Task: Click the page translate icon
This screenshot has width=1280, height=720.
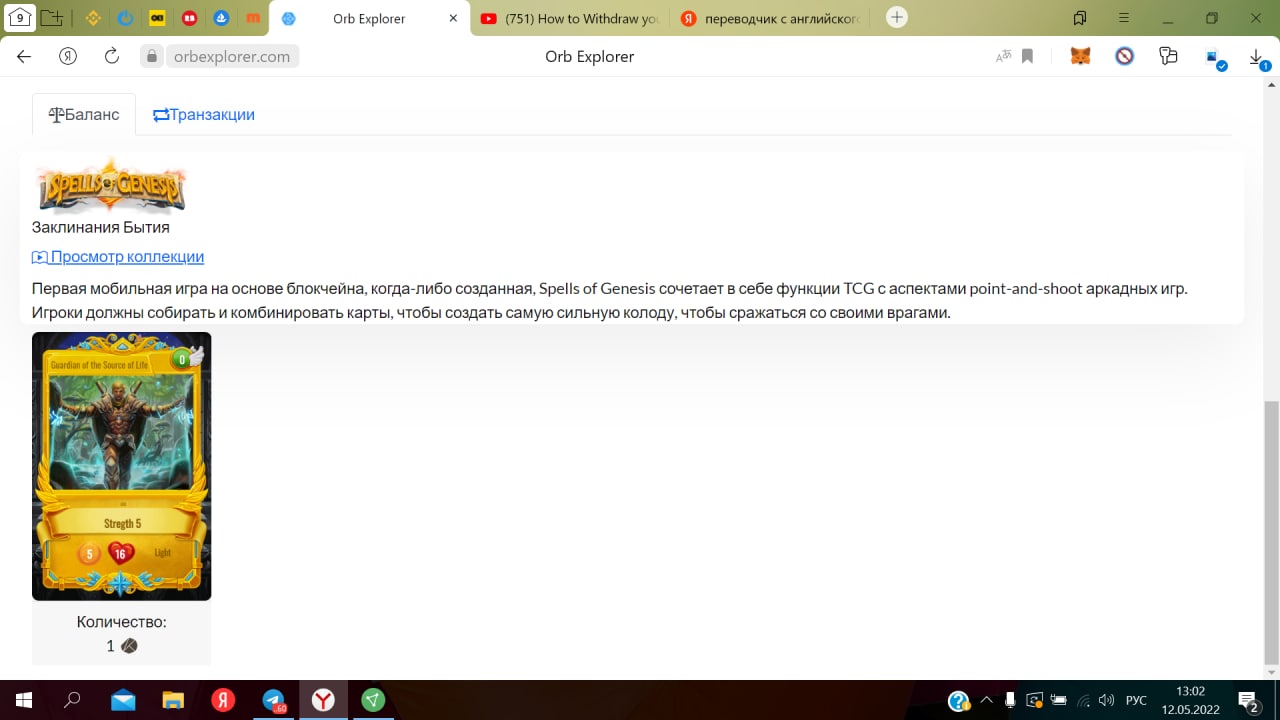Action: [1003, 56]
